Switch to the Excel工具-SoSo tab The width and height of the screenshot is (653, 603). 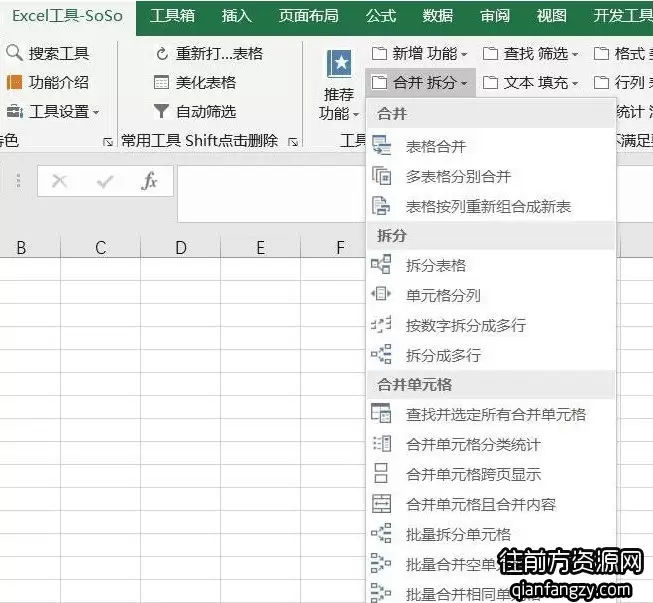pyautogui.click(x=67, y=16)
